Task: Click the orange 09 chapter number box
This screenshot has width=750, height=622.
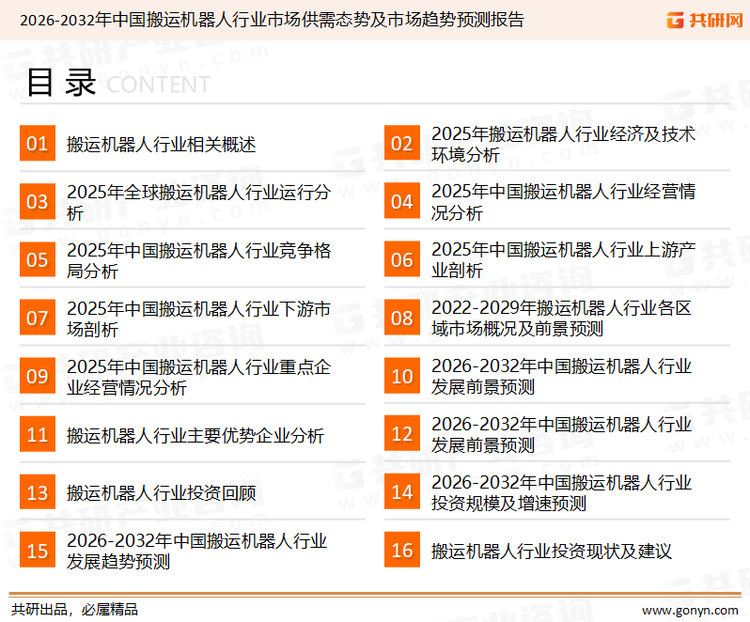Action: (37, 376)
